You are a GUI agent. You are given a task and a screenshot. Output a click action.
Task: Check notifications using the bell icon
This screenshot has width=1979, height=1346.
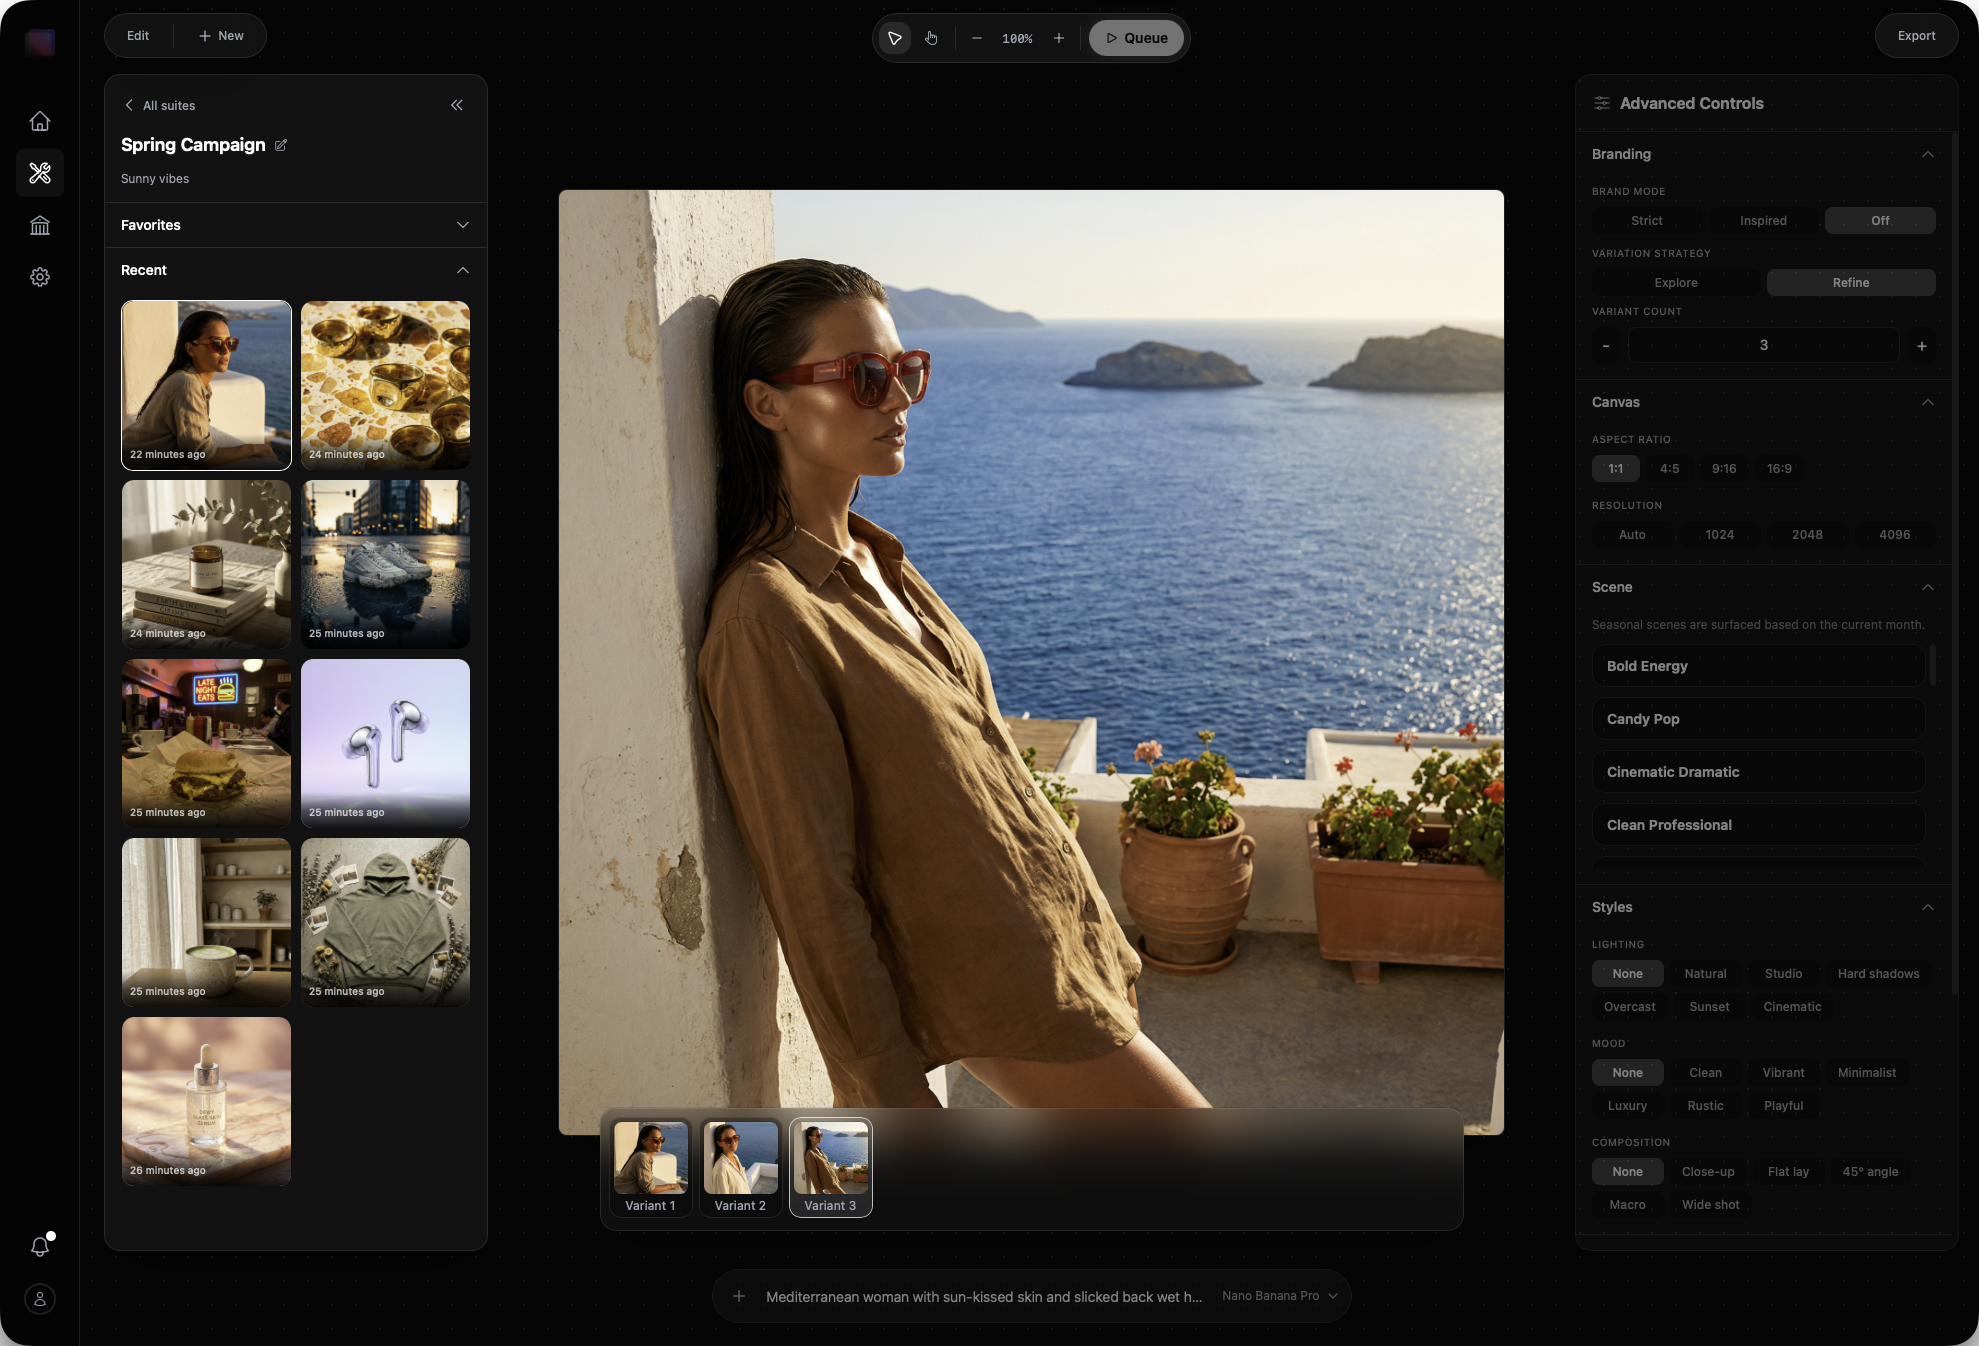coord(40,1247)
